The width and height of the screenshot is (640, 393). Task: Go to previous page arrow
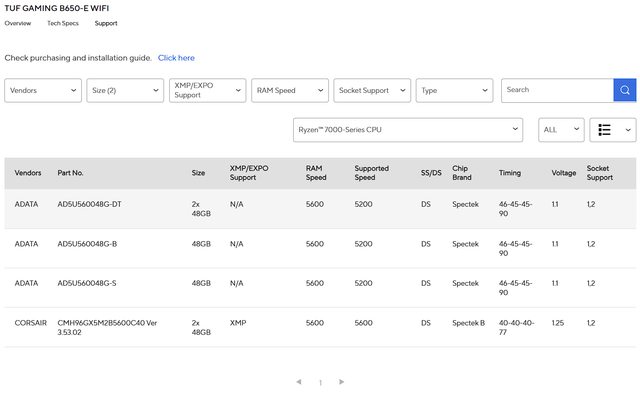[x=299, y=382]
